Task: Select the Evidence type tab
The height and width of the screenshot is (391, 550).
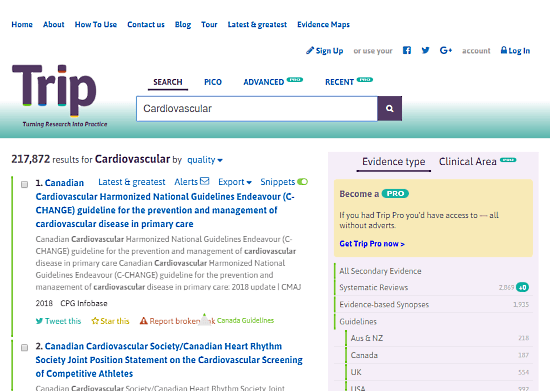Action: [x=394, y=162]
